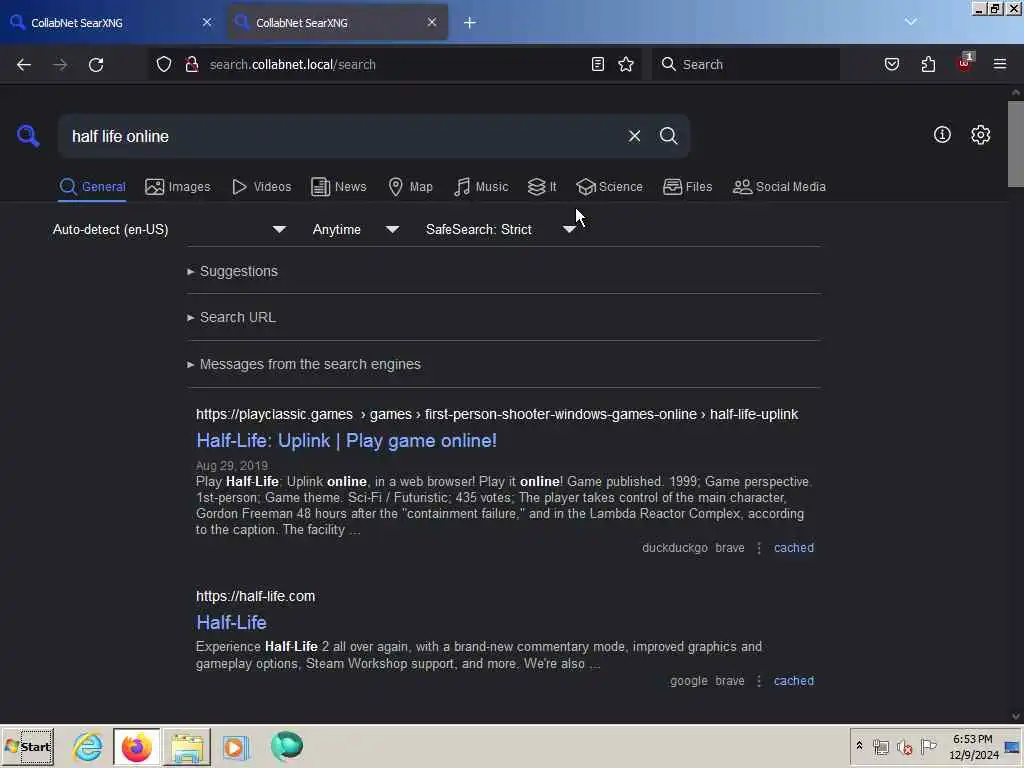Expand Messages from the search engines
Image resolution: width=1024 pixels, height=768 pixels.
coord(304,364)
